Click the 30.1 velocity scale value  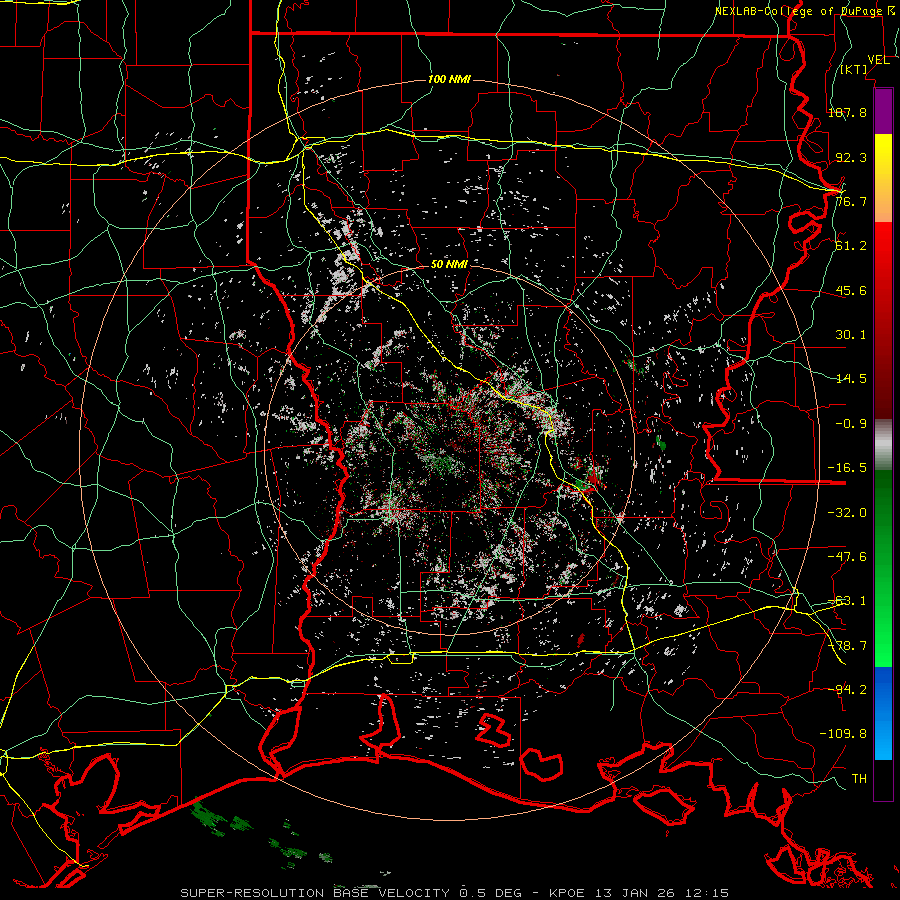tap(851, 335)
